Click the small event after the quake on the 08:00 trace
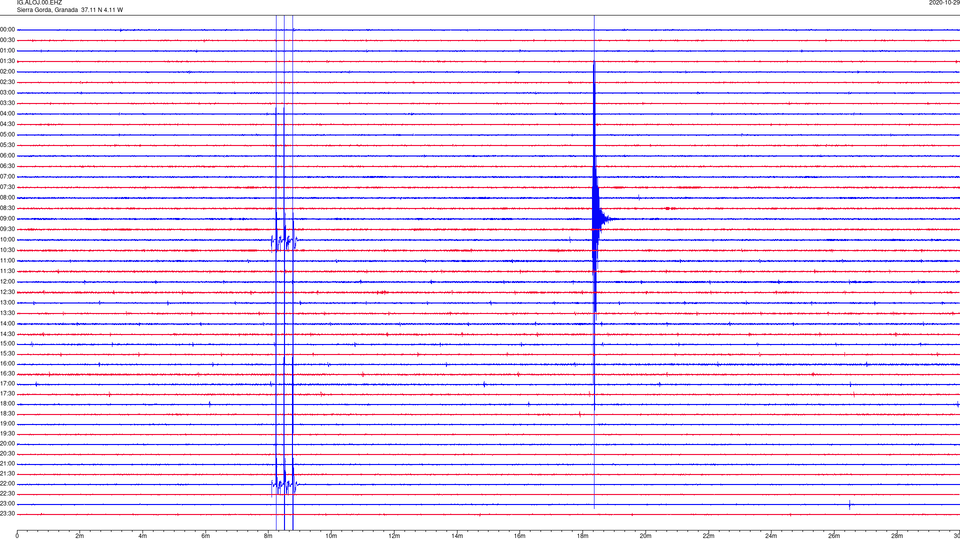 click(x=639, y=197)
